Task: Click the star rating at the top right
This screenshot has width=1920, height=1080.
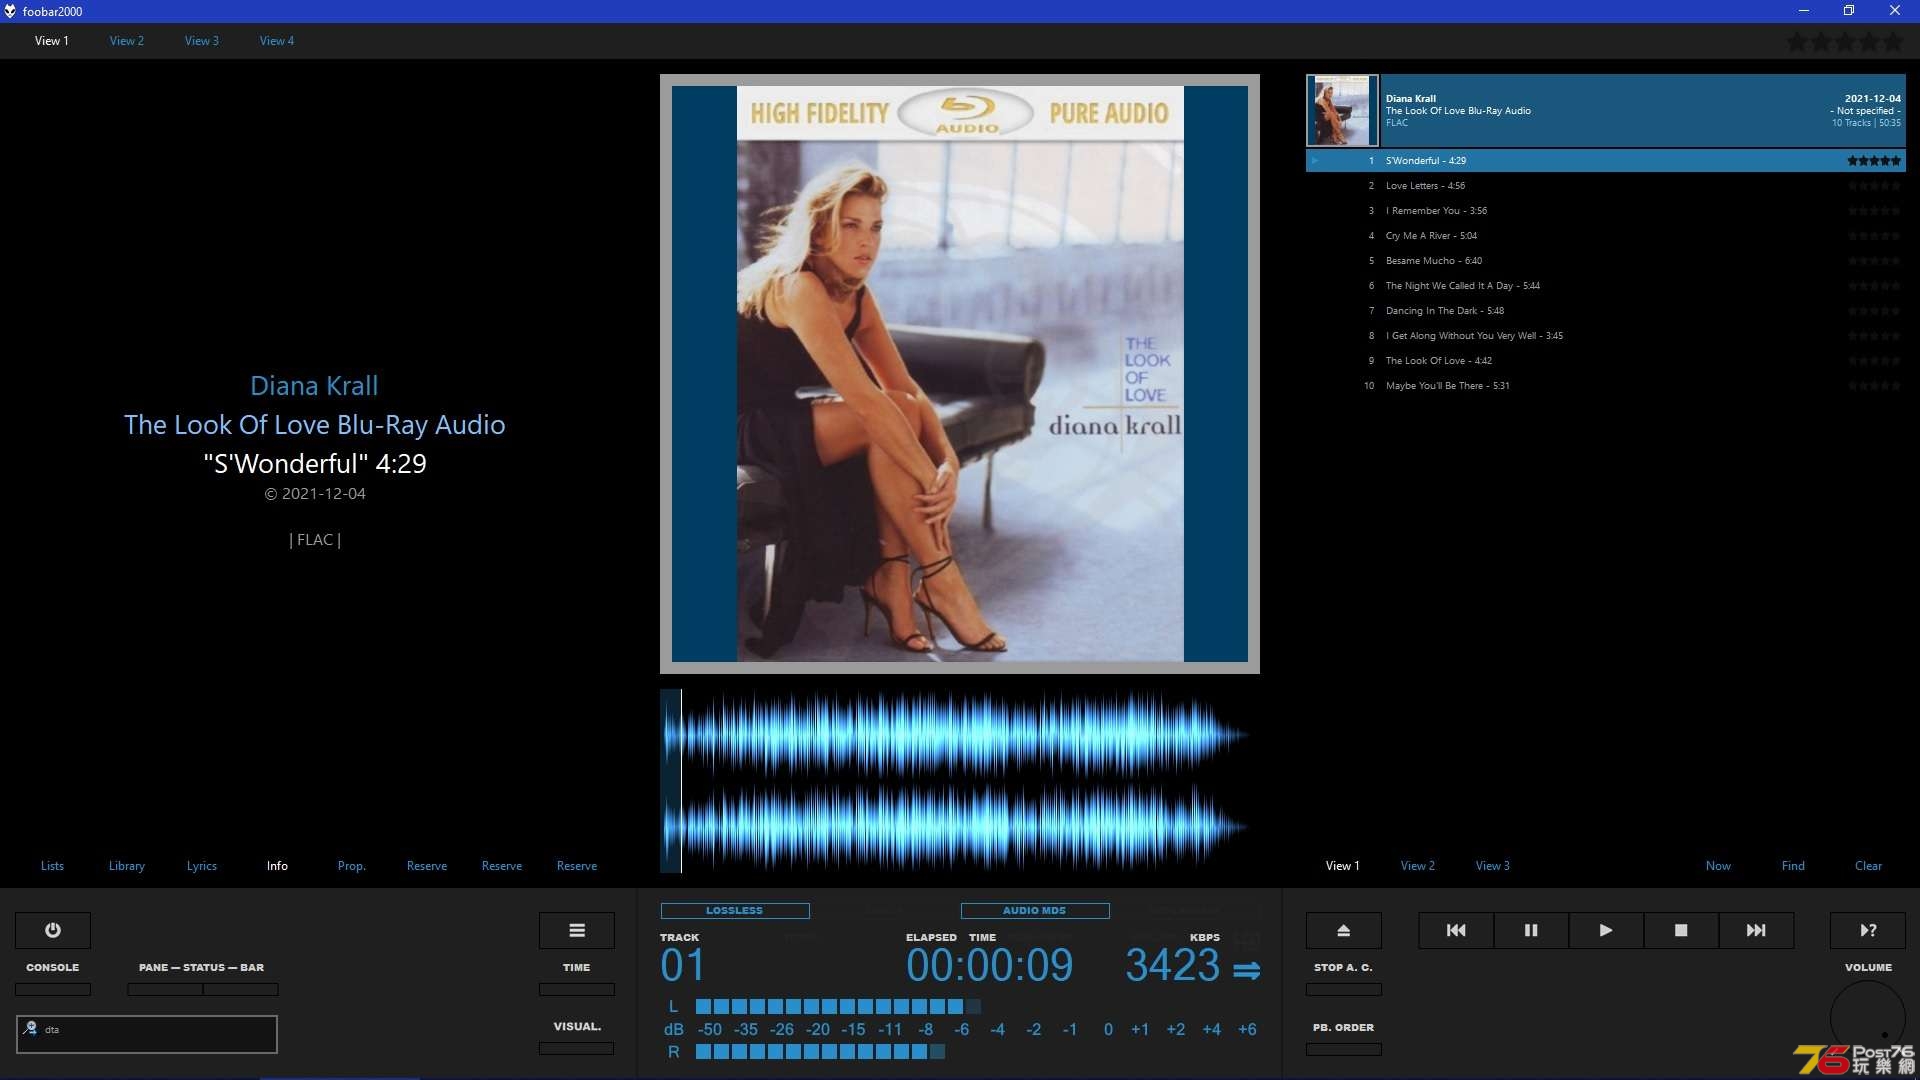Action: click(x=1845, y=42)
